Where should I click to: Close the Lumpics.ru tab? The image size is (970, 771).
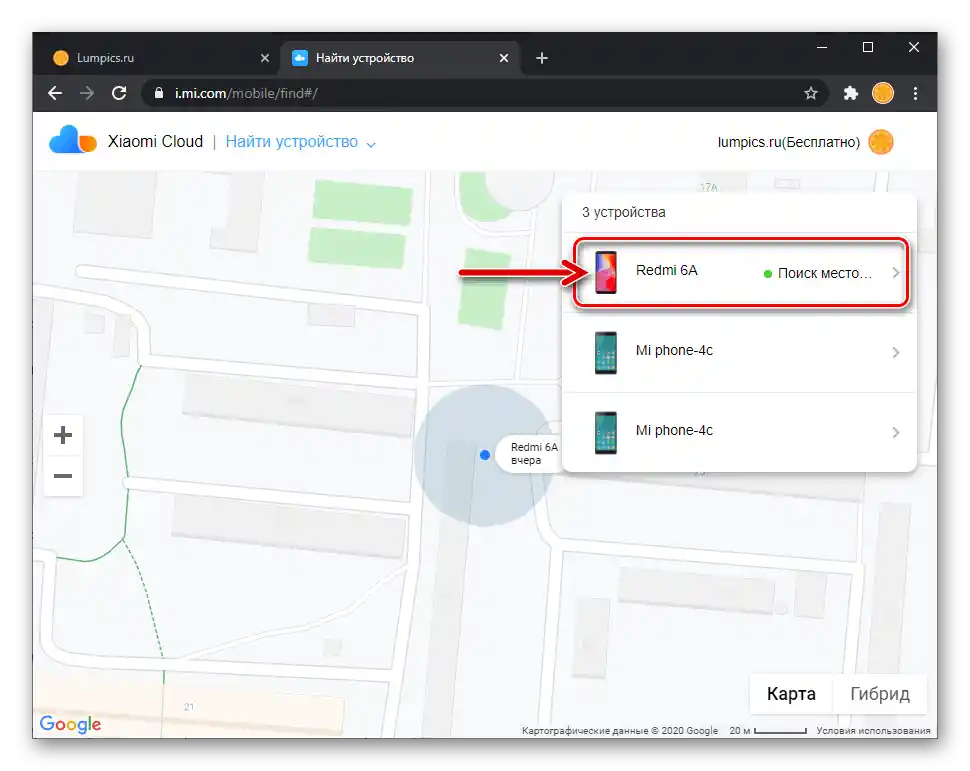pyautogui.click(x=265, y=58)
